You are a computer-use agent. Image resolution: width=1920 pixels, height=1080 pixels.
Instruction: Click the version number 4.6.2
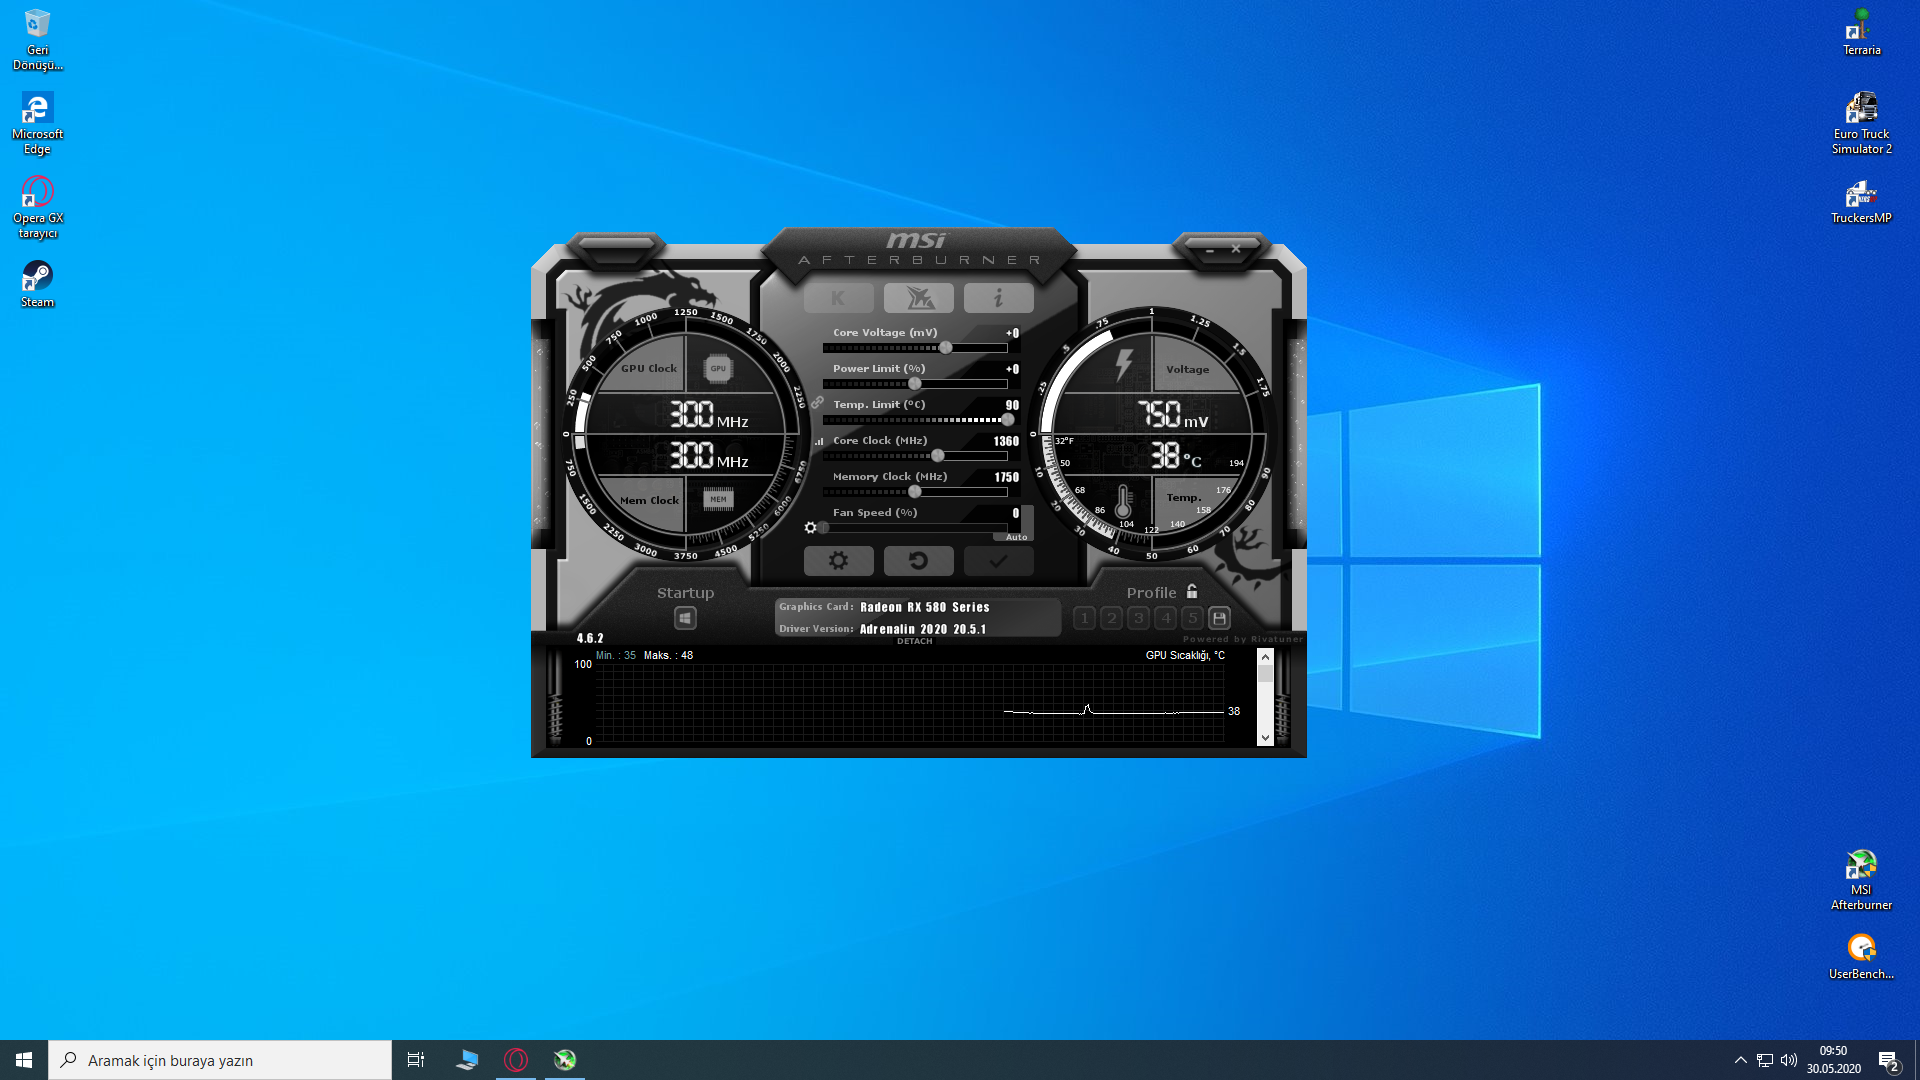[590, 638]
